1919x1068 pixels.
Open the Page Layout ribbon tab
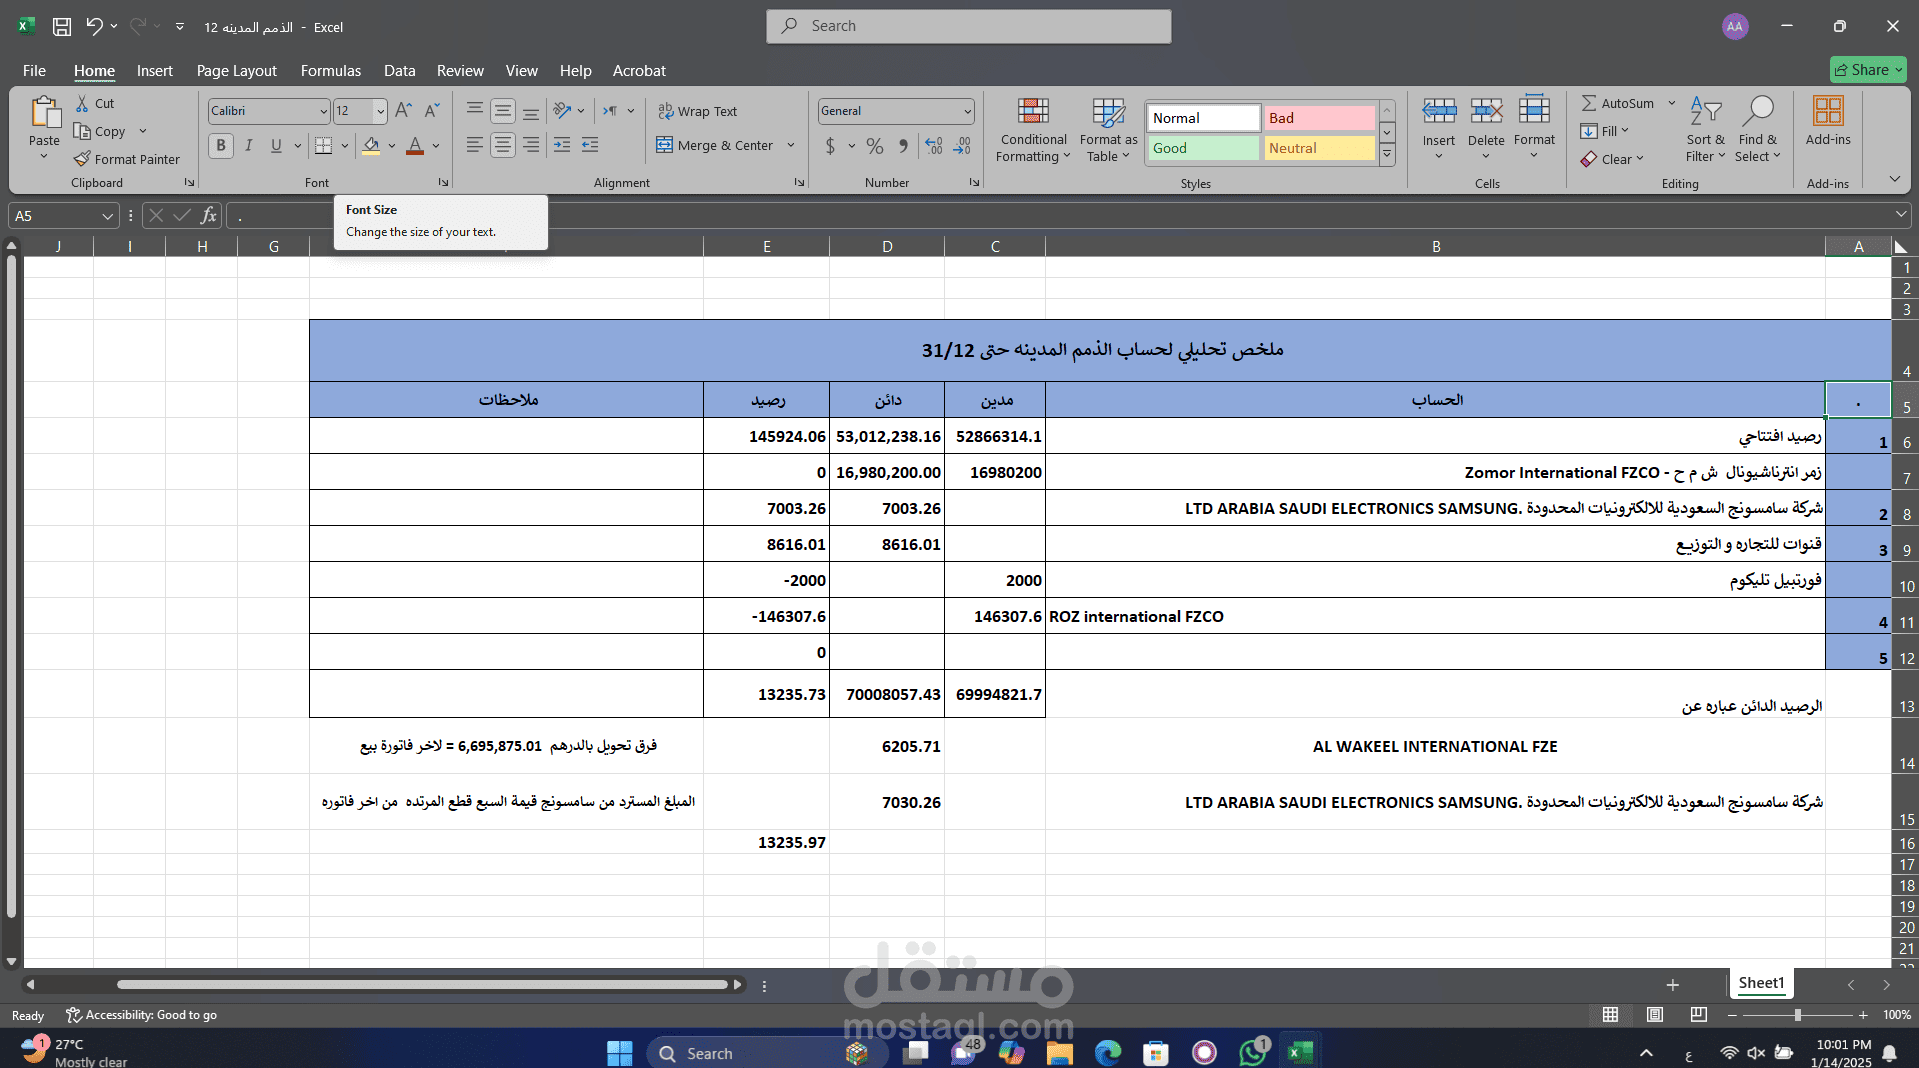click(x=236, y=71)
